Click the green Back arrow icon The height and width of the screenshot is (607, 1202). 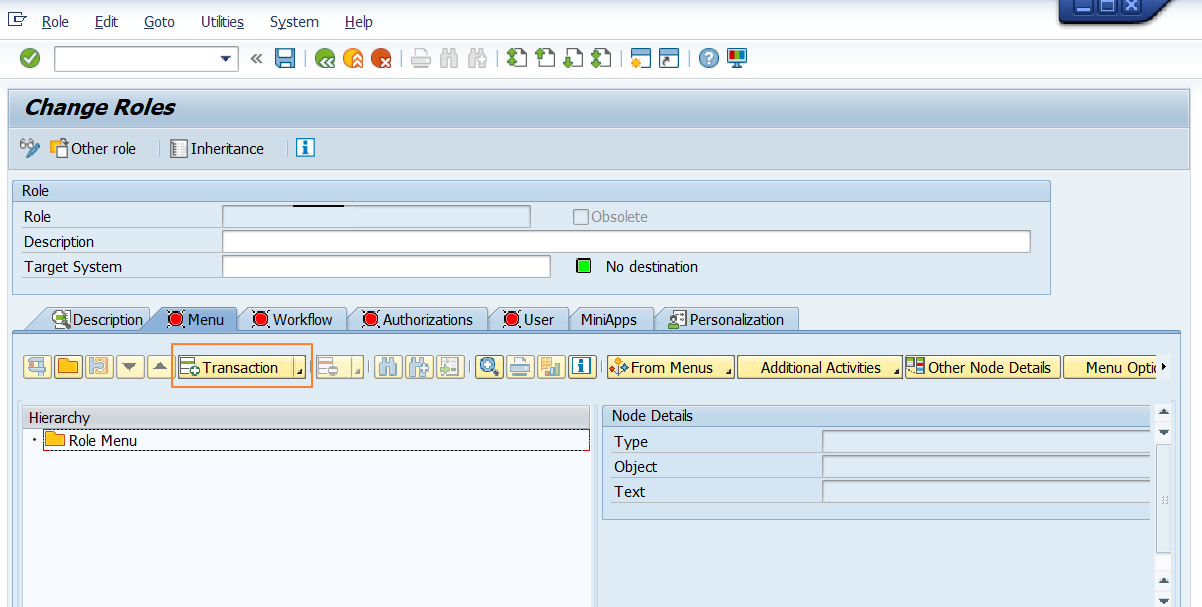[324, 58]
